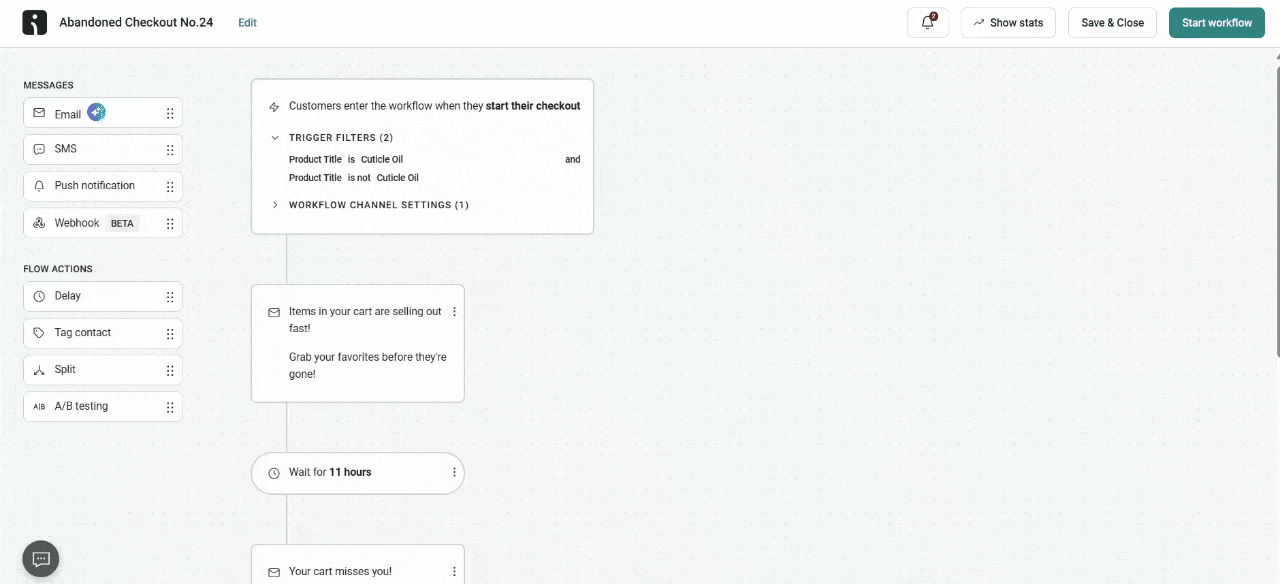Click the AI sparkle badge next to Email
Screen dimensions: 1280x584
(97, 112)
